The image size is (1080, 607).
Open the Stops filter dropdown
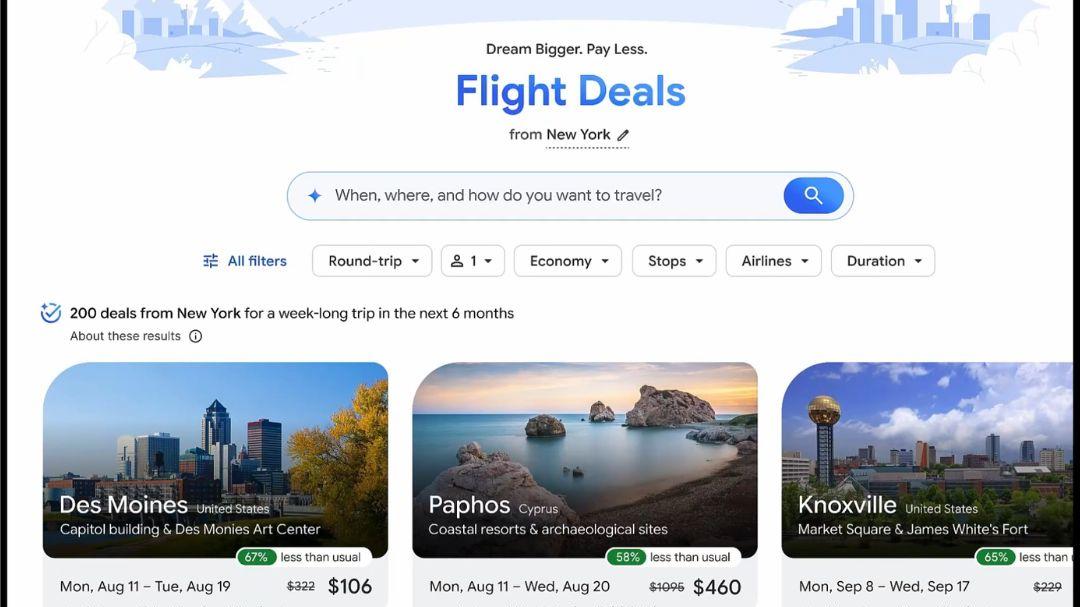tap(674, 261)
